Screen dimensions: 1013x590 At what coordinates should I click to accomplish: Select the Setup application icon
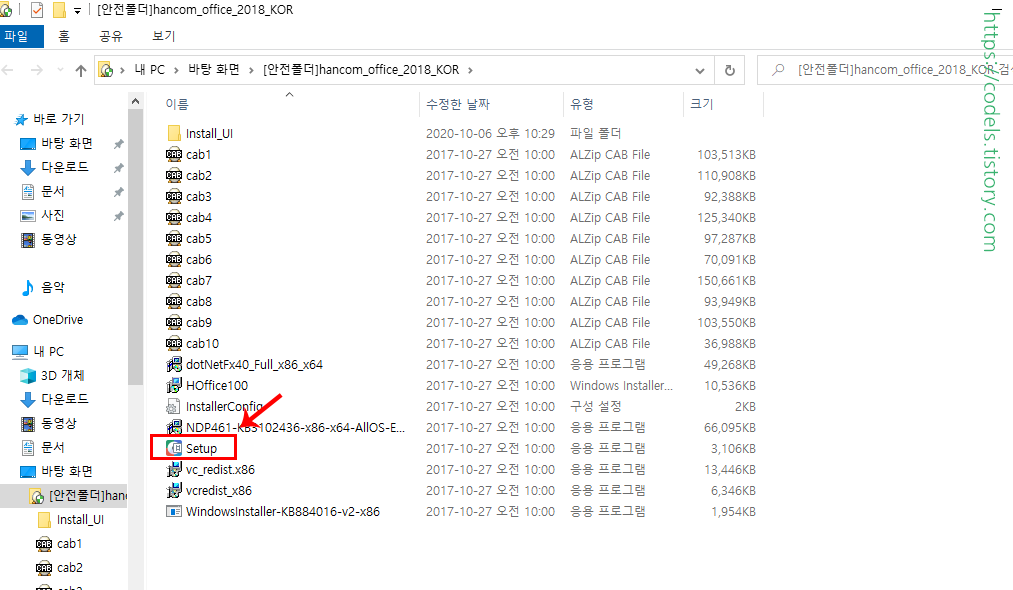[174, 448]
